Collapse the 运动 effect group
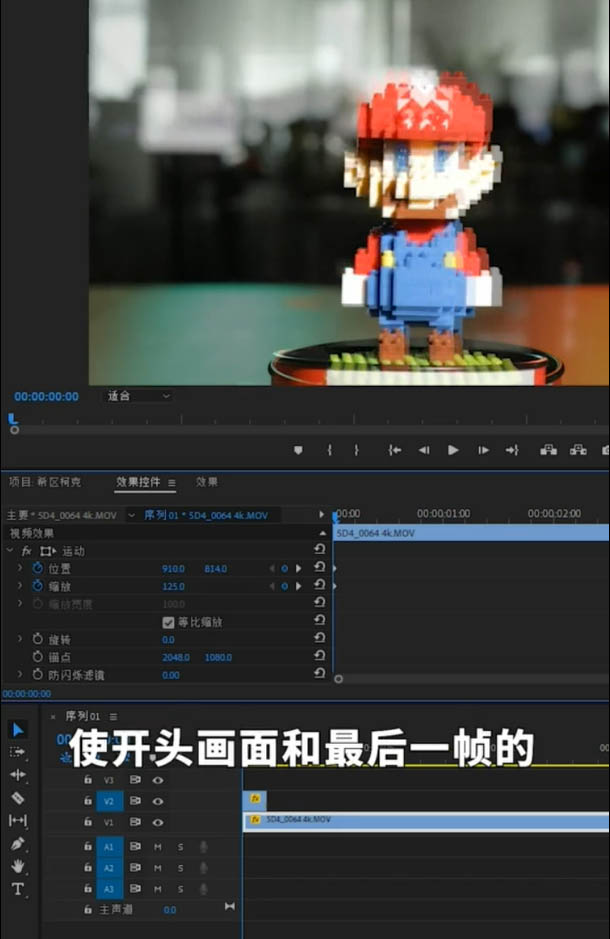This screenshot has width=610, height=939. [x=10, y=550]
